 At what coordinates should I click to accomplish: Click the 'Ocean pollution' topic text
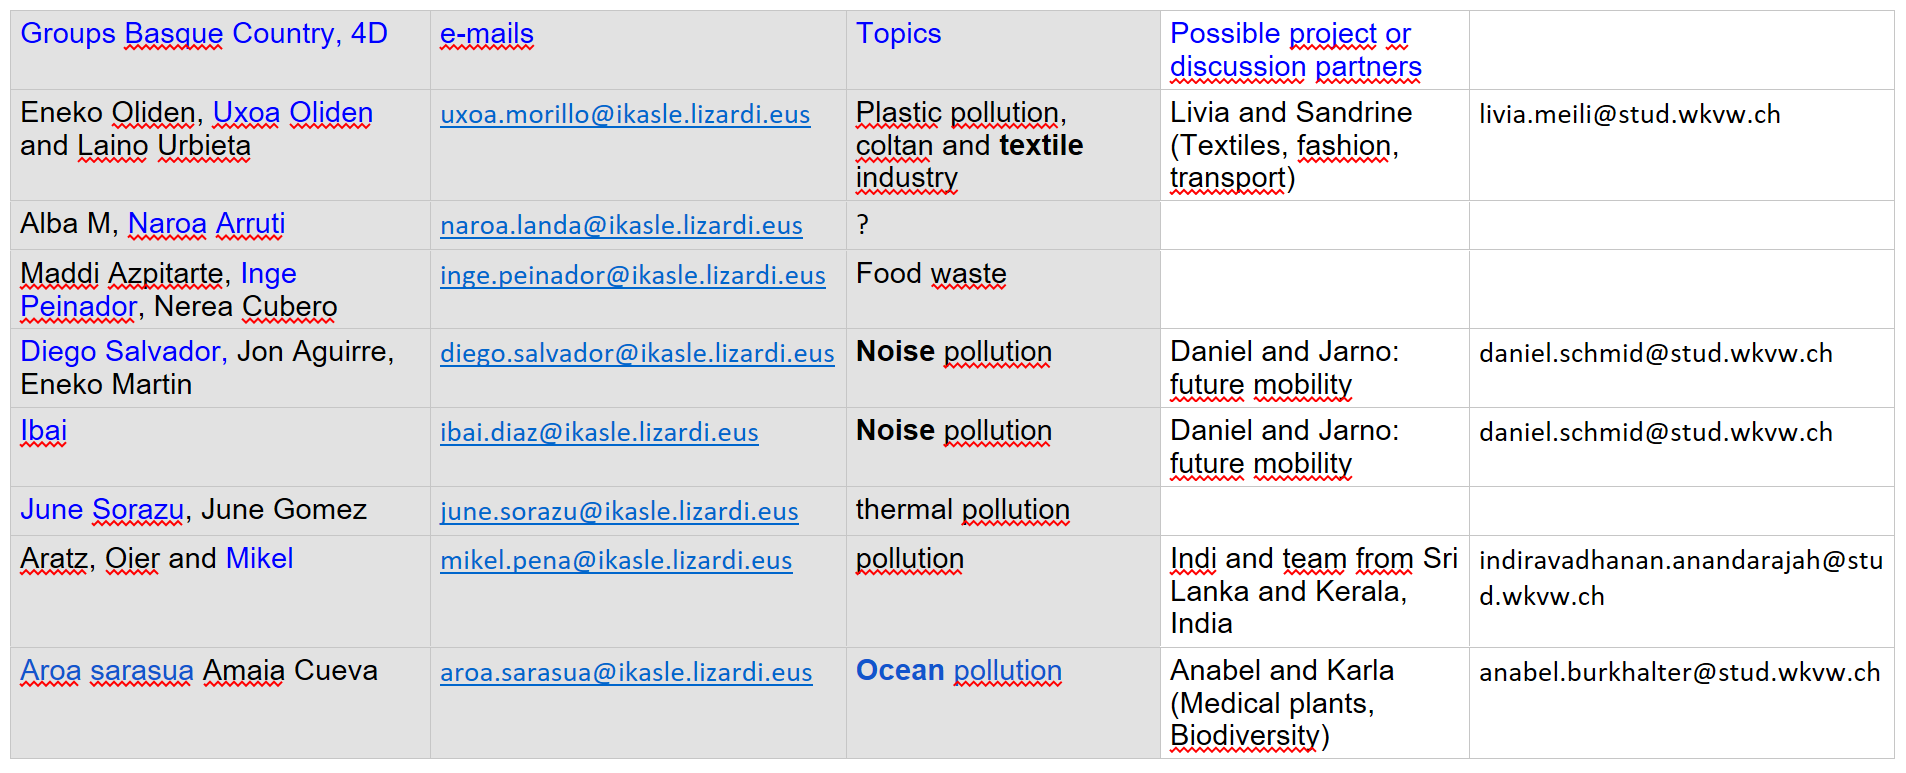[x=958, y=671]
